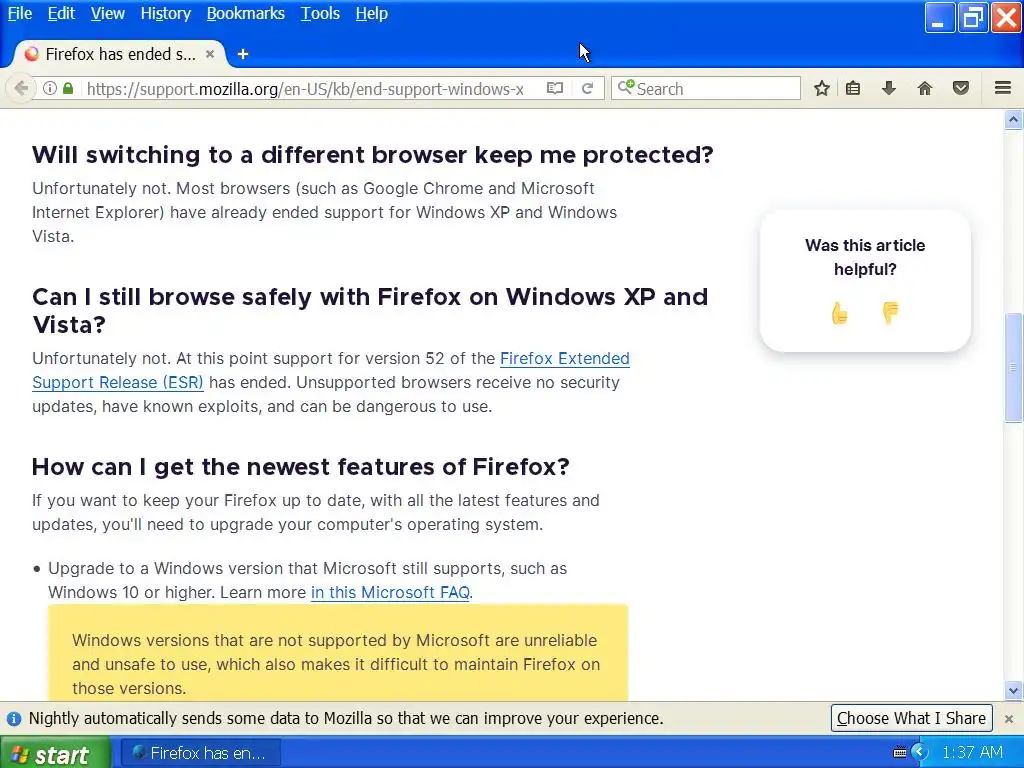Minimize the Firefox window
Screen dimensions: 1024x768
coord(940,18)
